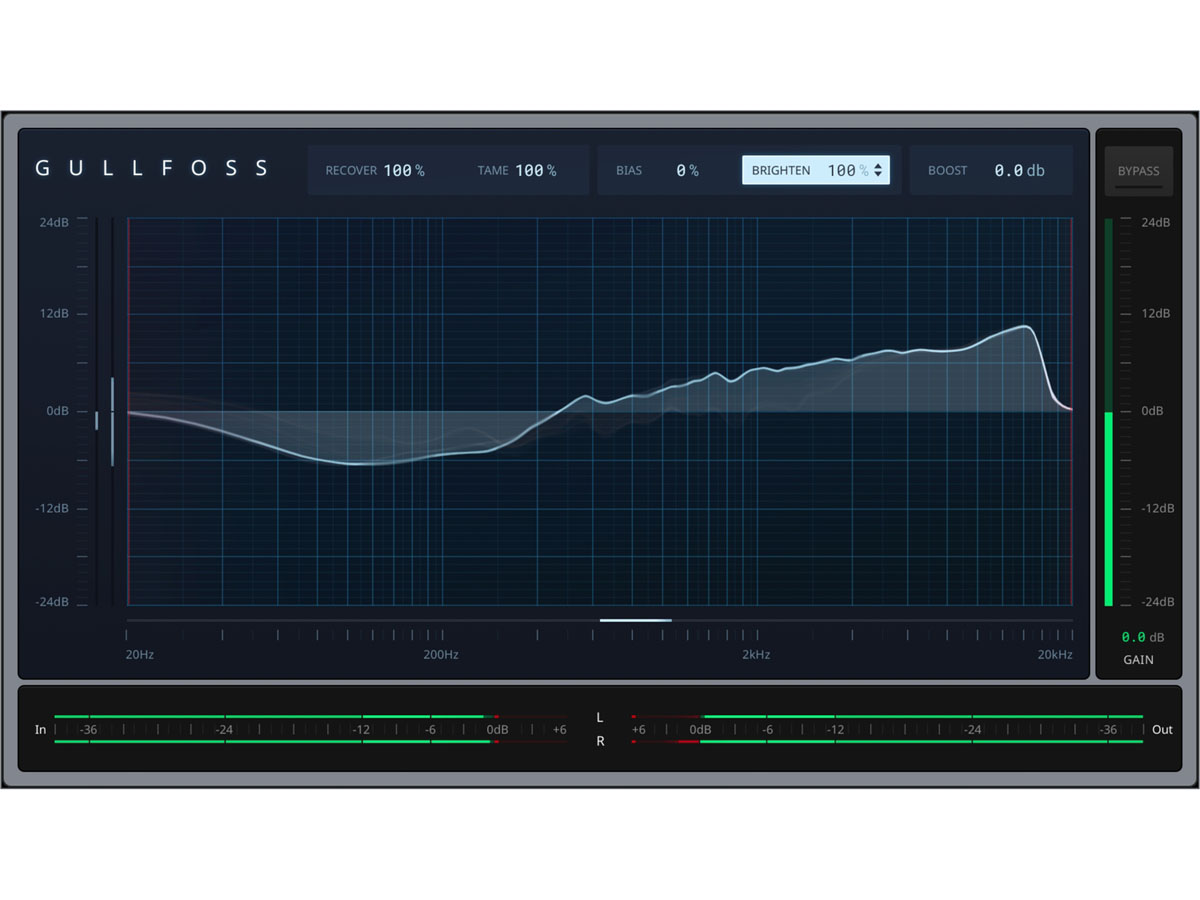Screen dimensions: 1200x900
Task: Click the 2kHz frequency label
Action: 756,655
